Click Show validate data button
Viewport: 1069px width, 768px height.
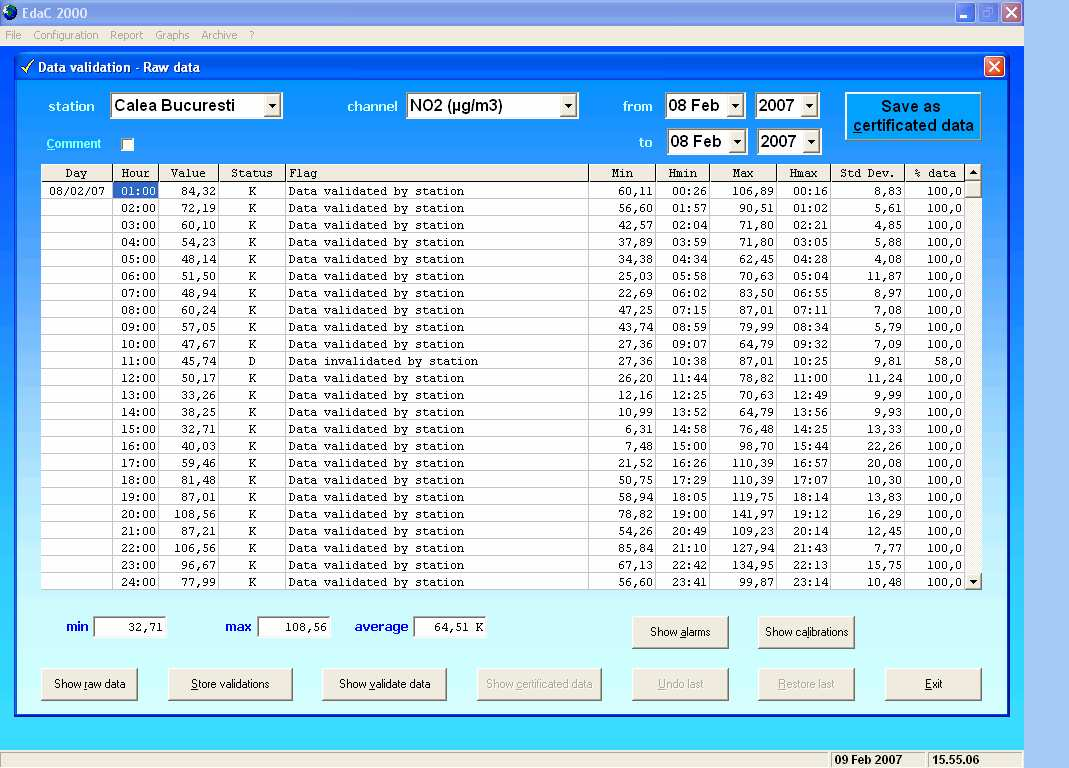tap(385, 683)
